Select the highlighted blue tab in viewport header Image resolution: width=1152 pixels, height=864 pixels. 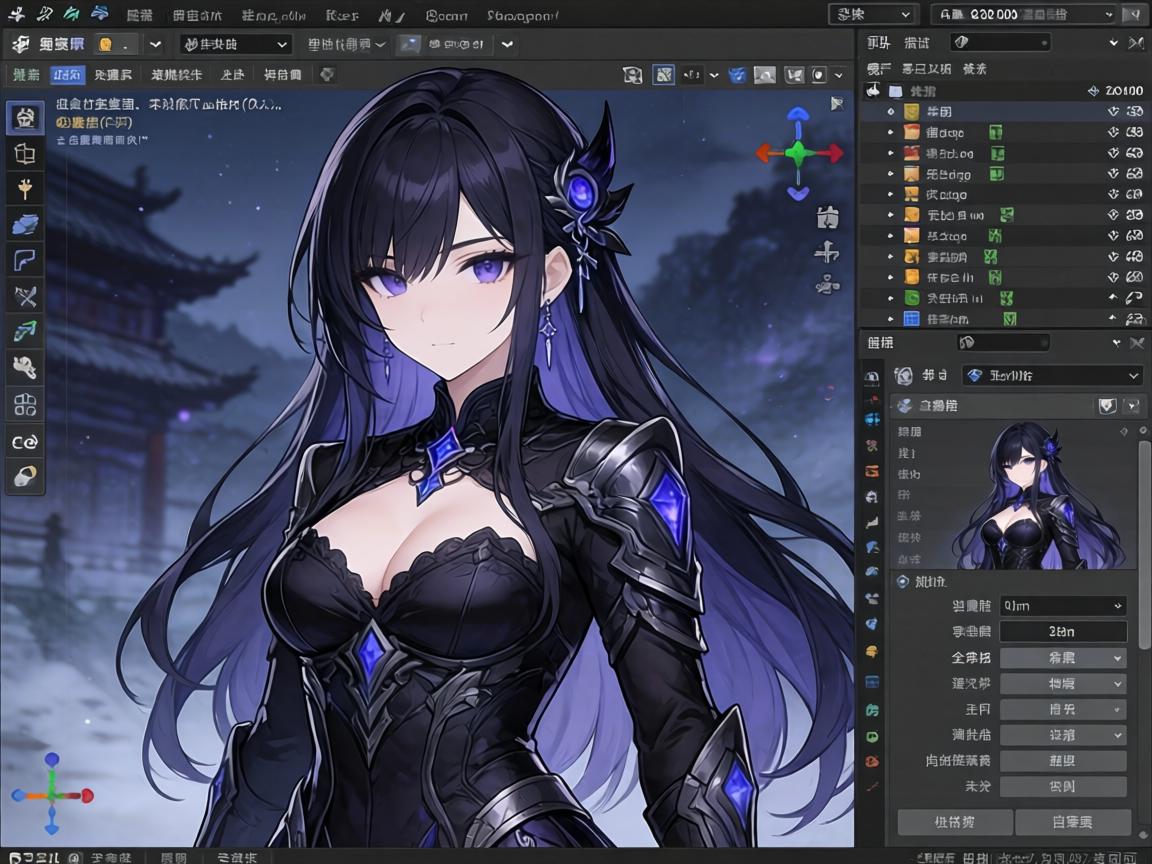point(67,75)
